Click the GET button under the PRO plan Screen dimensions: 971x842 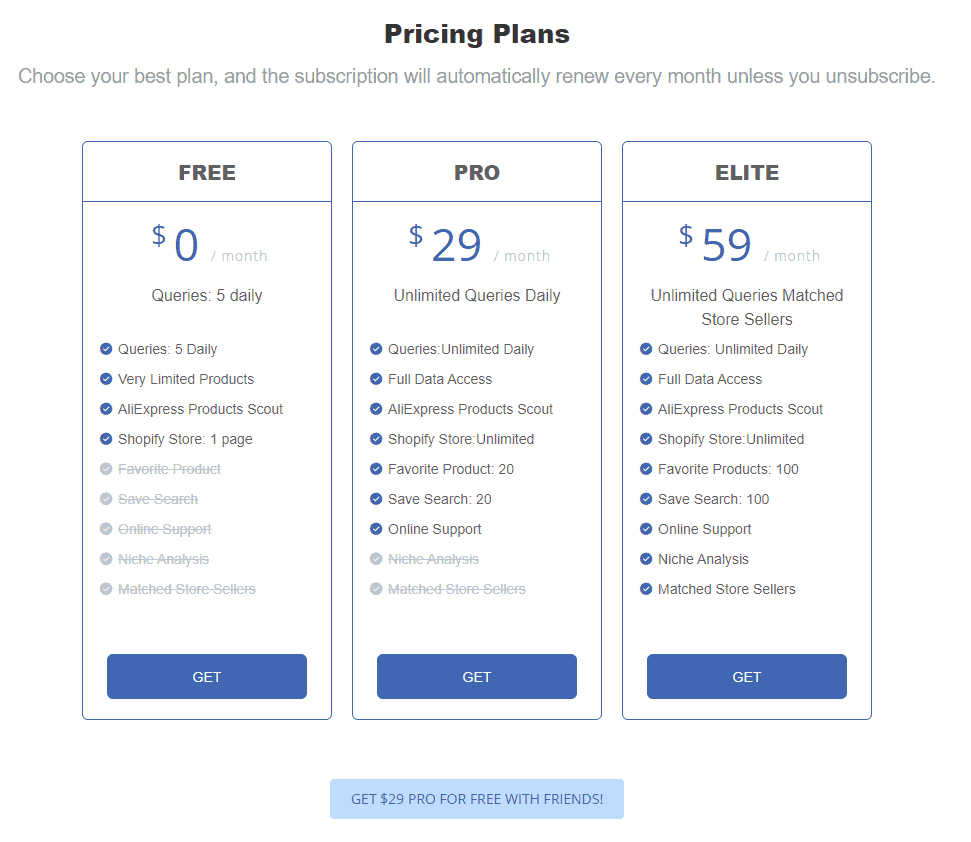point(476,676)
